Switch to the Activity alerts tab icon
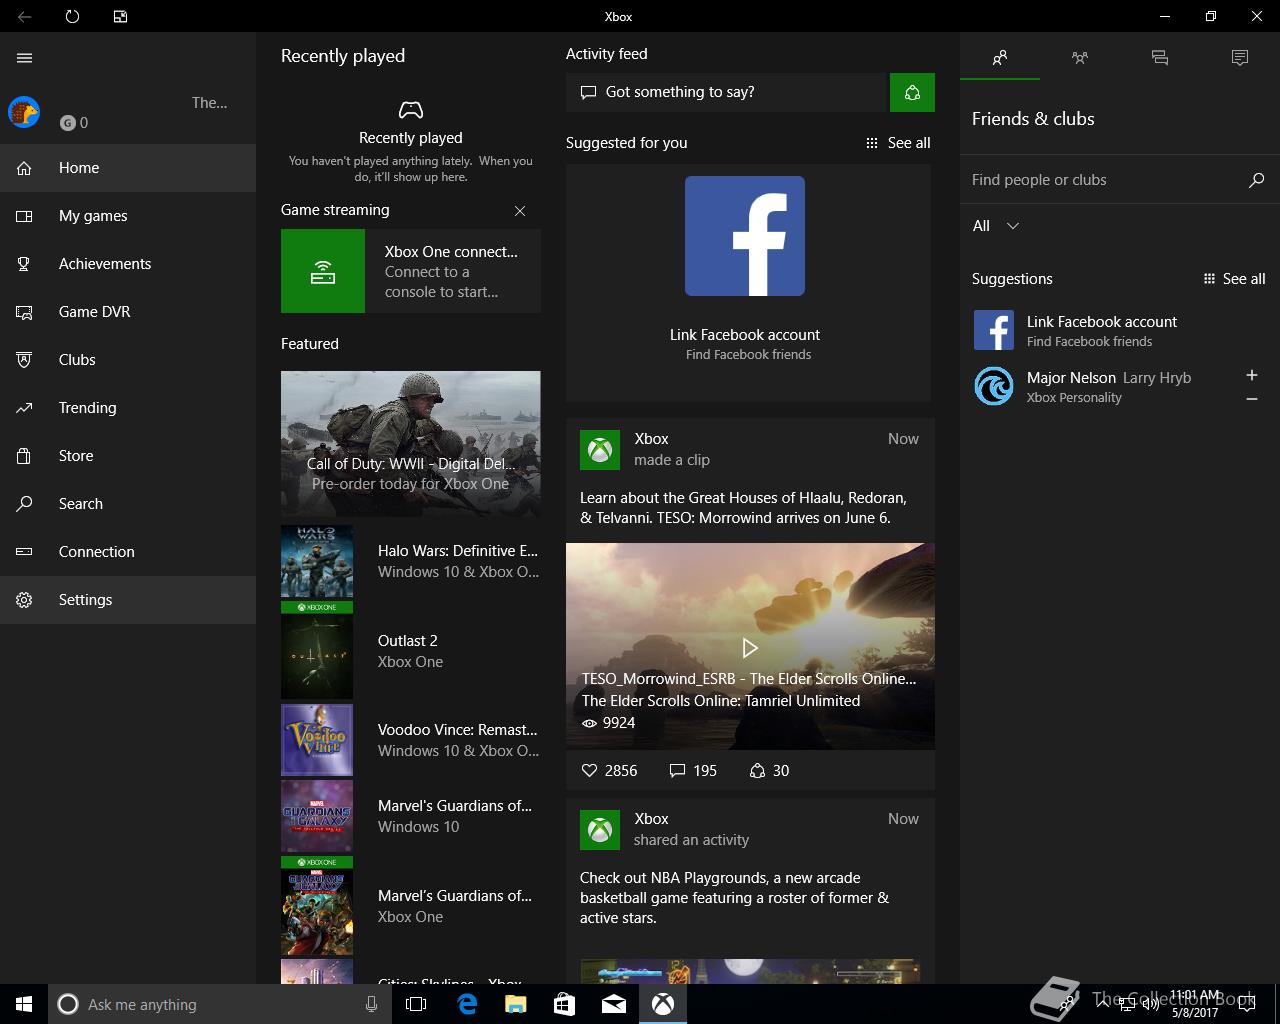This screenshot has height=1024, width=1280. click(1240, 58)
